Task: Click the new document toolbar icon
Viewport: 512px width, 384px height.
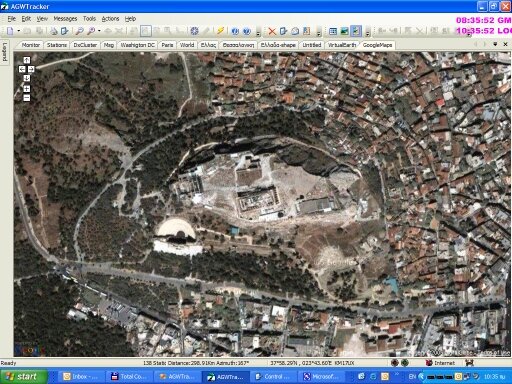Action: click(10, 31)
